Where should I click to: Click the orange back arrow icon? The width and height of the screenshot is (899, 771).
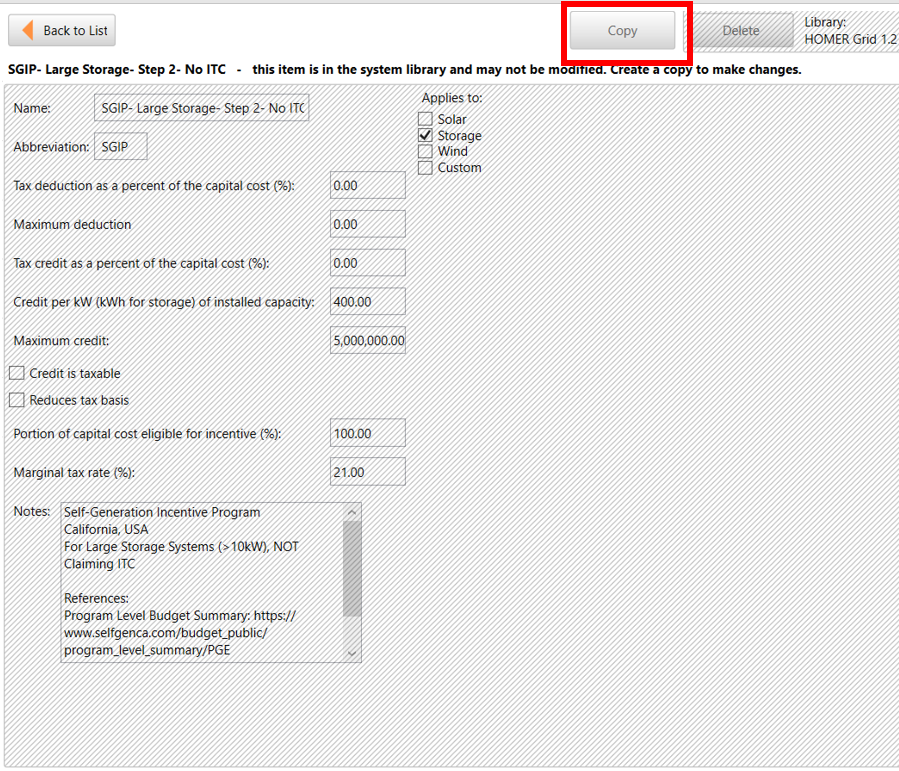click(x=27, y=30)
